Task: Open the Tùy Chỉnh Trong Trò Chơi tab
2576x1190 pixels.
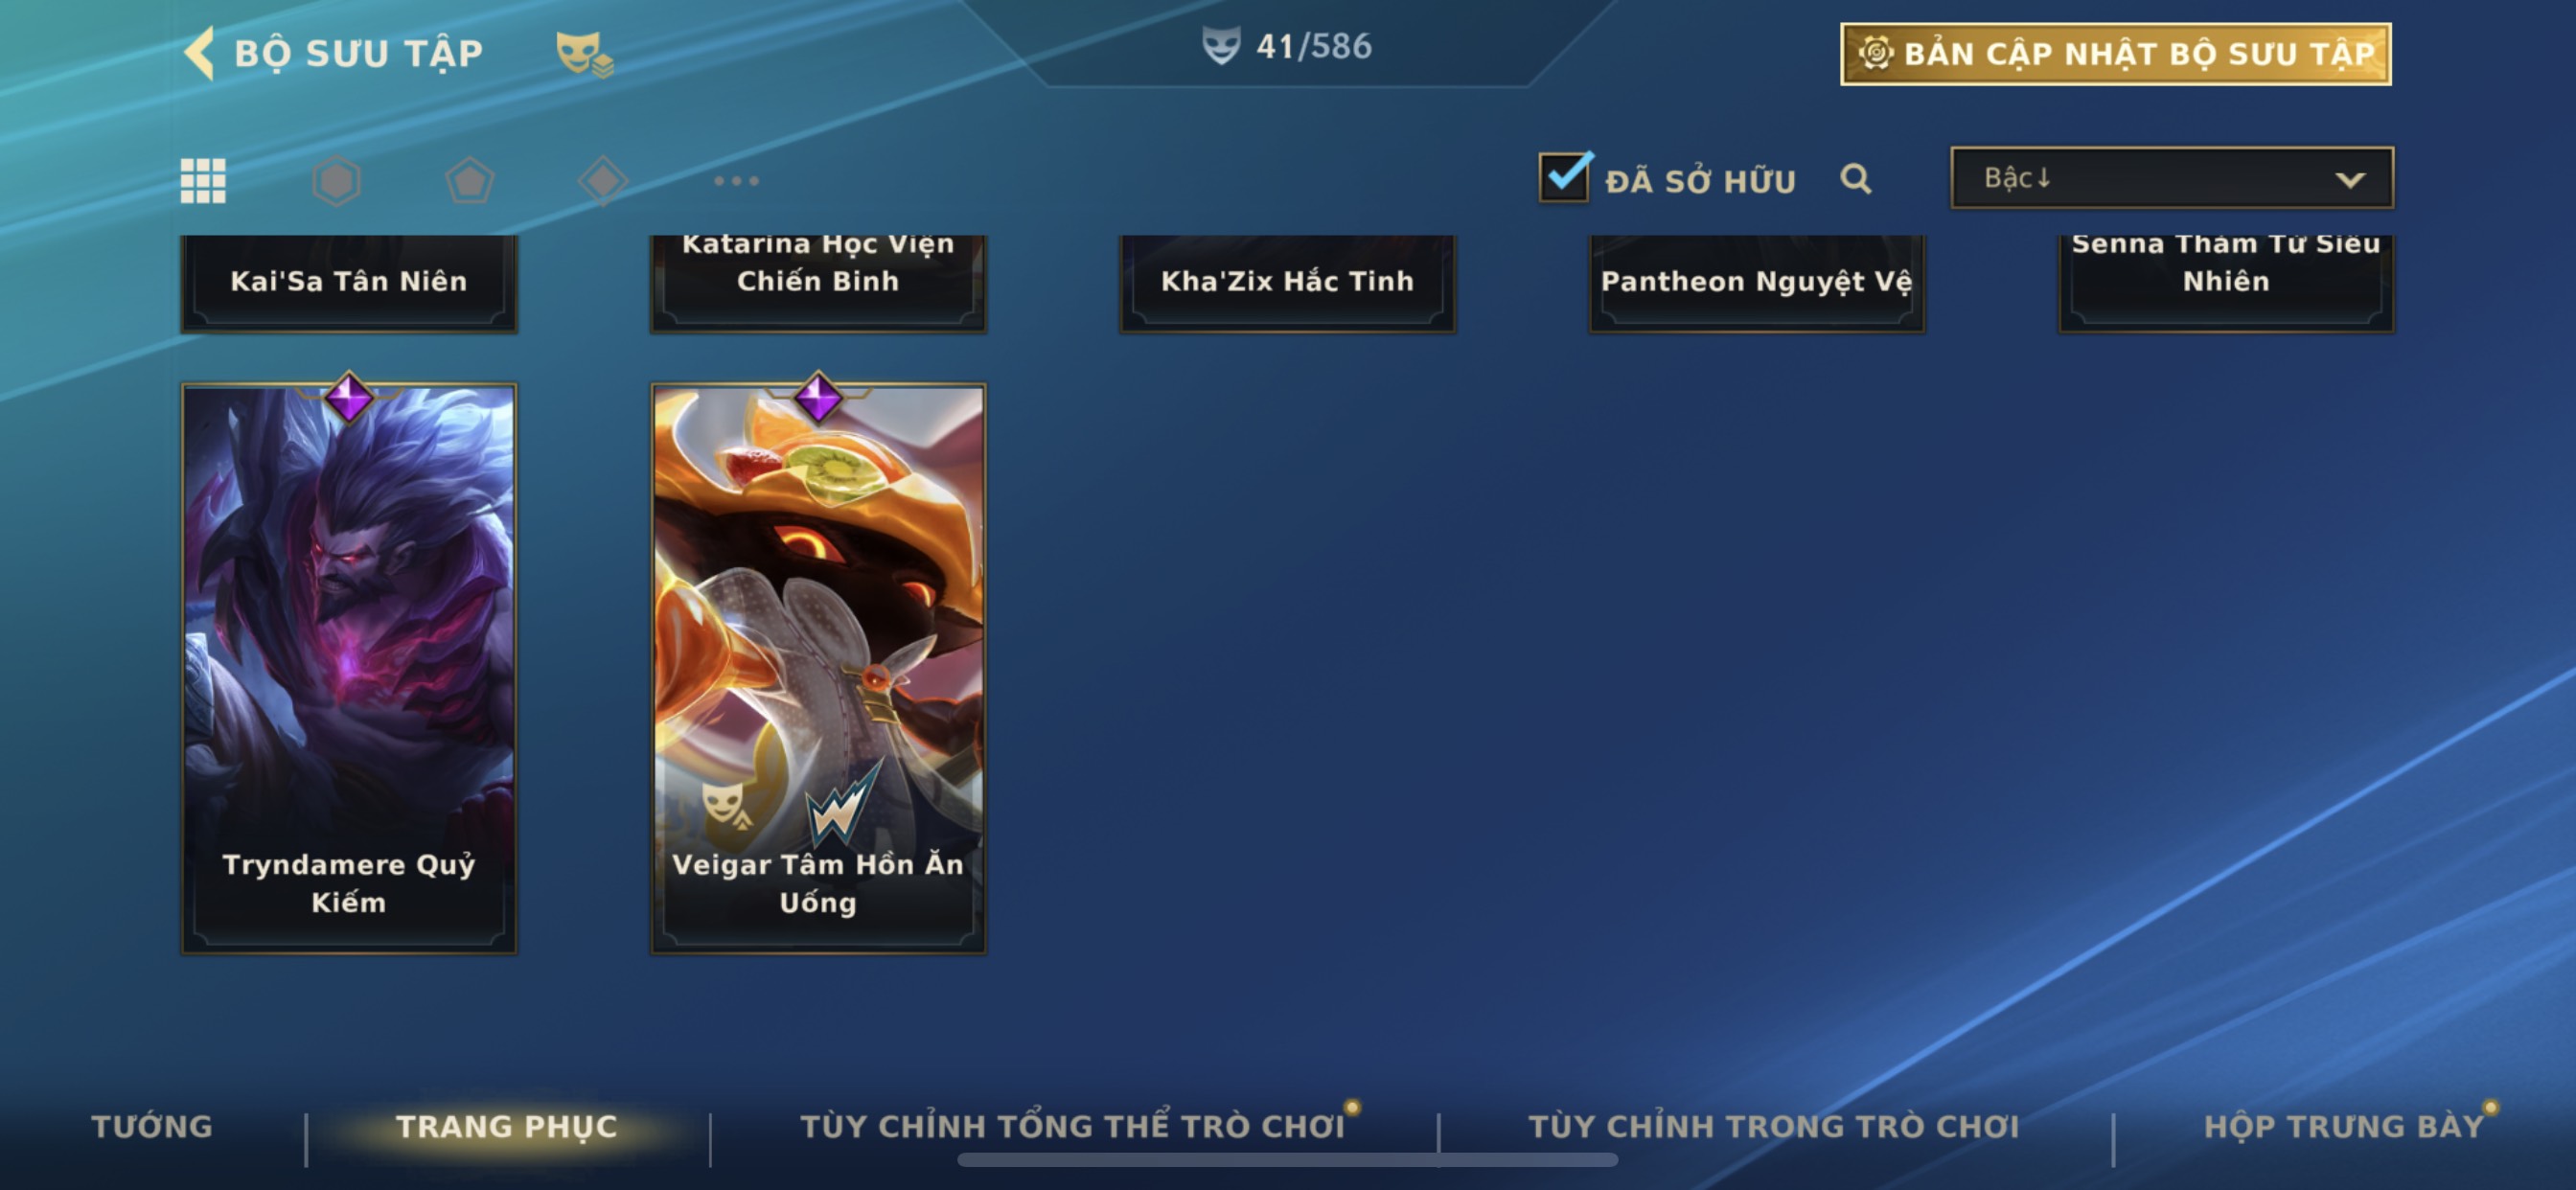Action: tap(1773, 1126)
